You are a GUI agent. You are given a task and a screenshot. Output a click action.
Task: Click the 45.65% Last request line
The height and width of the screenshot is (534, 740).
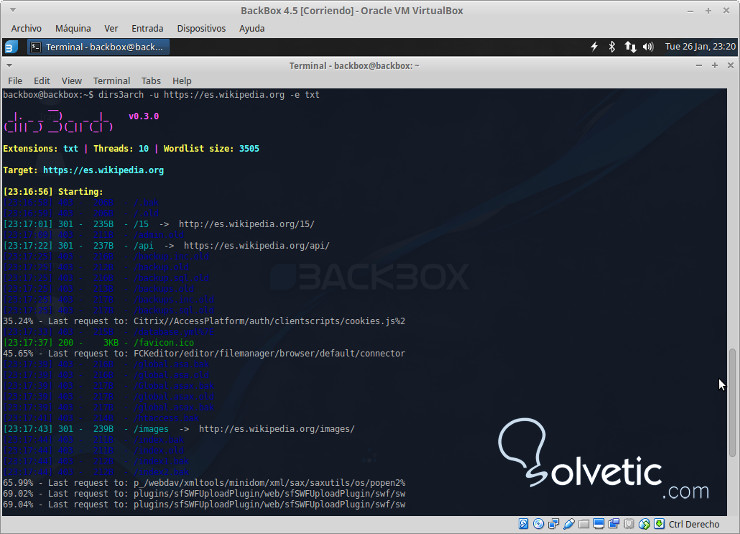coord(204,354)
